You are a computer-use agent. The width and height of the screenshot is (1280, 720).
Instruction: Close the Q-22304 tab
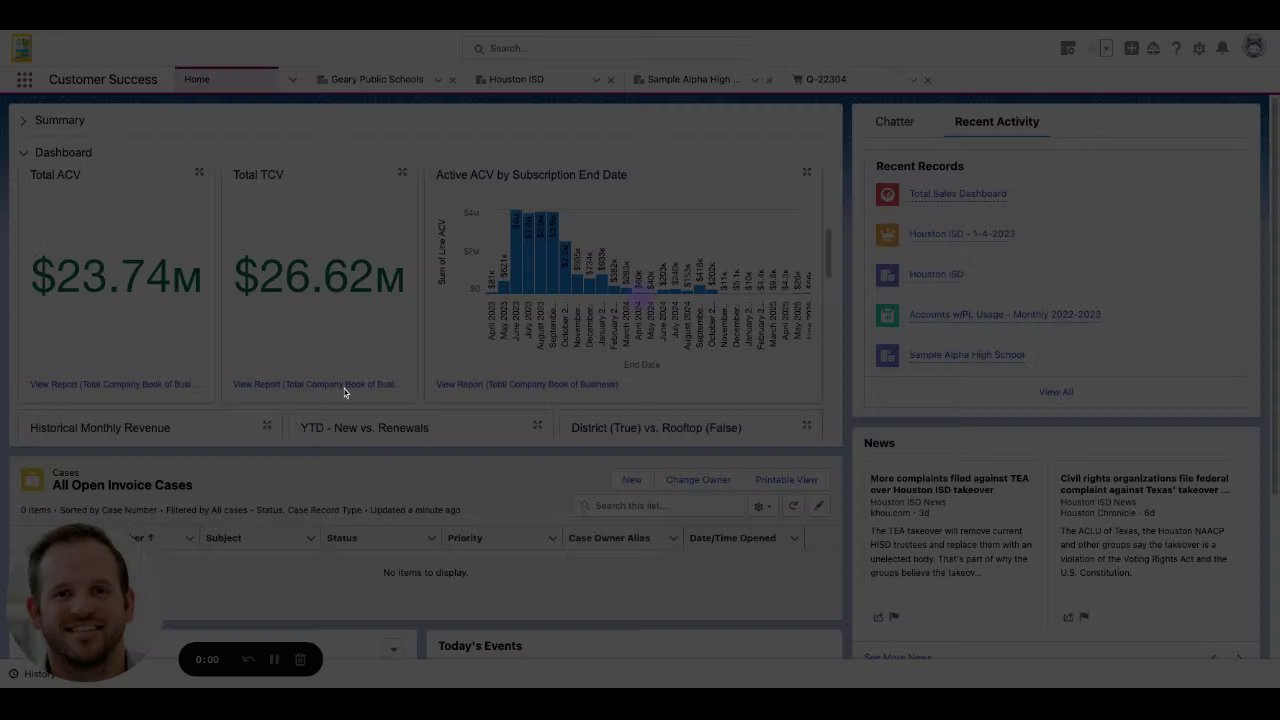point(928,80)
